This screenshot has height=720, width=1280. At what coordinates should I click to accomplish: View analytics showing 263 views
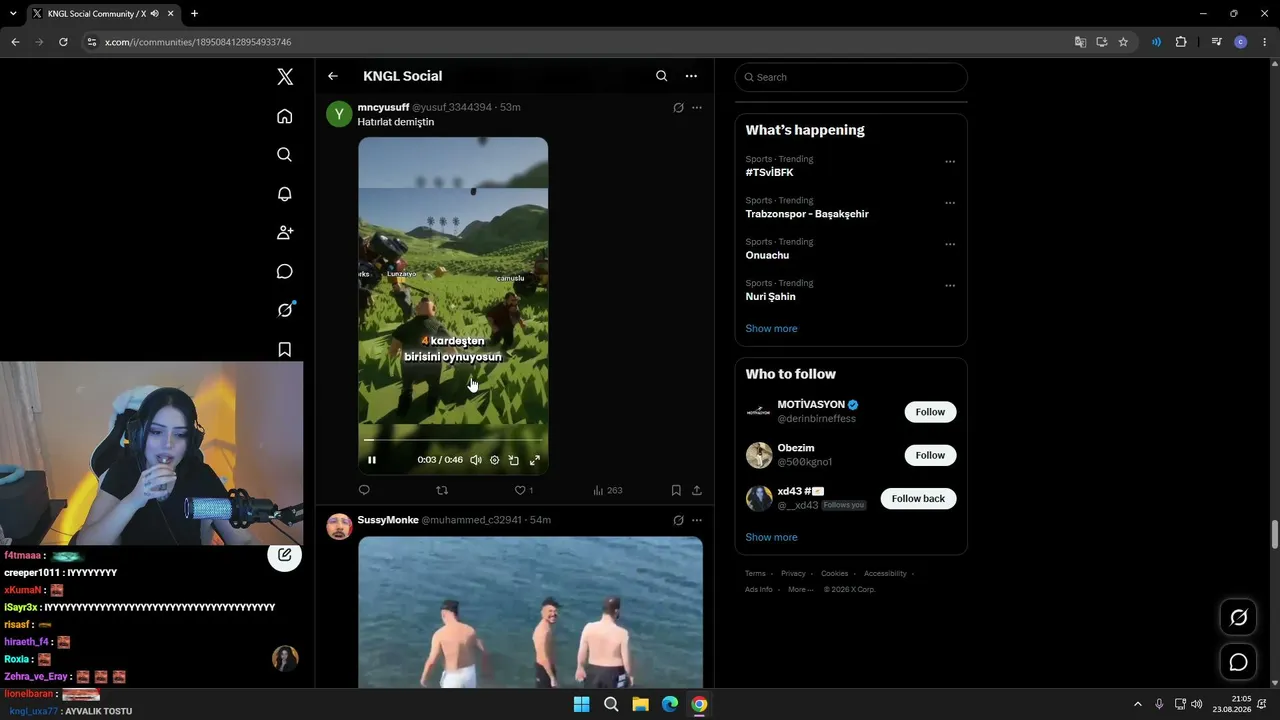point(608,490)
